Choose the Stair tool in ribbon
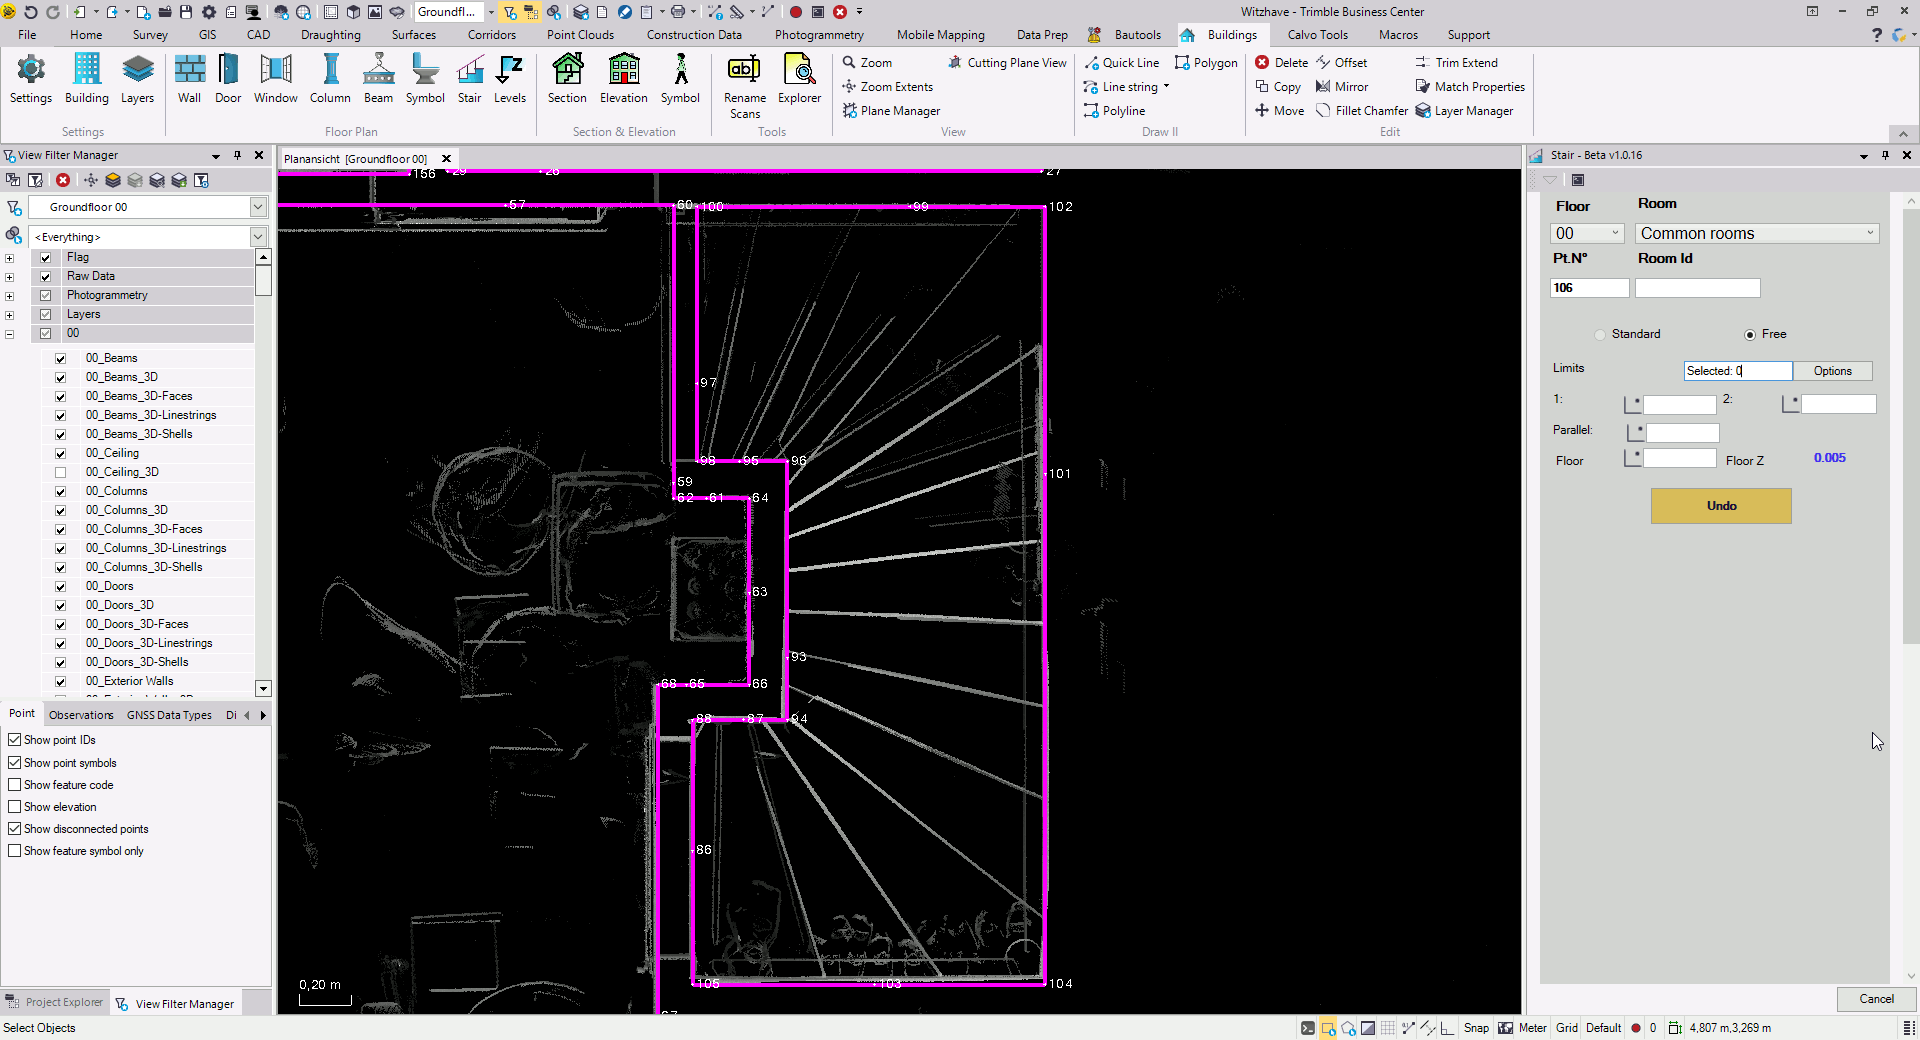The height and width of the screenshot is (1040, 1920). pos(469,79)
